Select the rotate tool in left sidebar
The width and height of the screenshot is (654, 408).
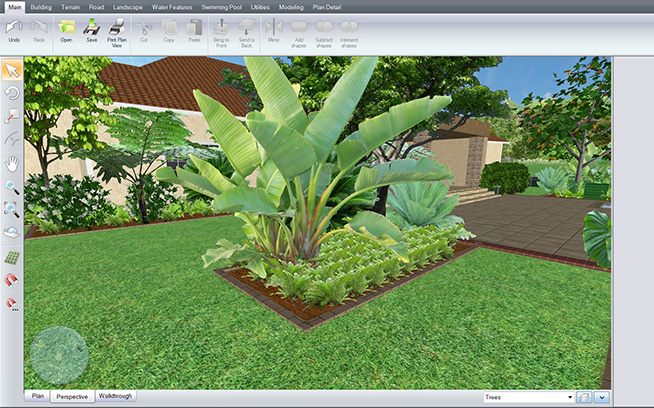[x=12, y=93]
